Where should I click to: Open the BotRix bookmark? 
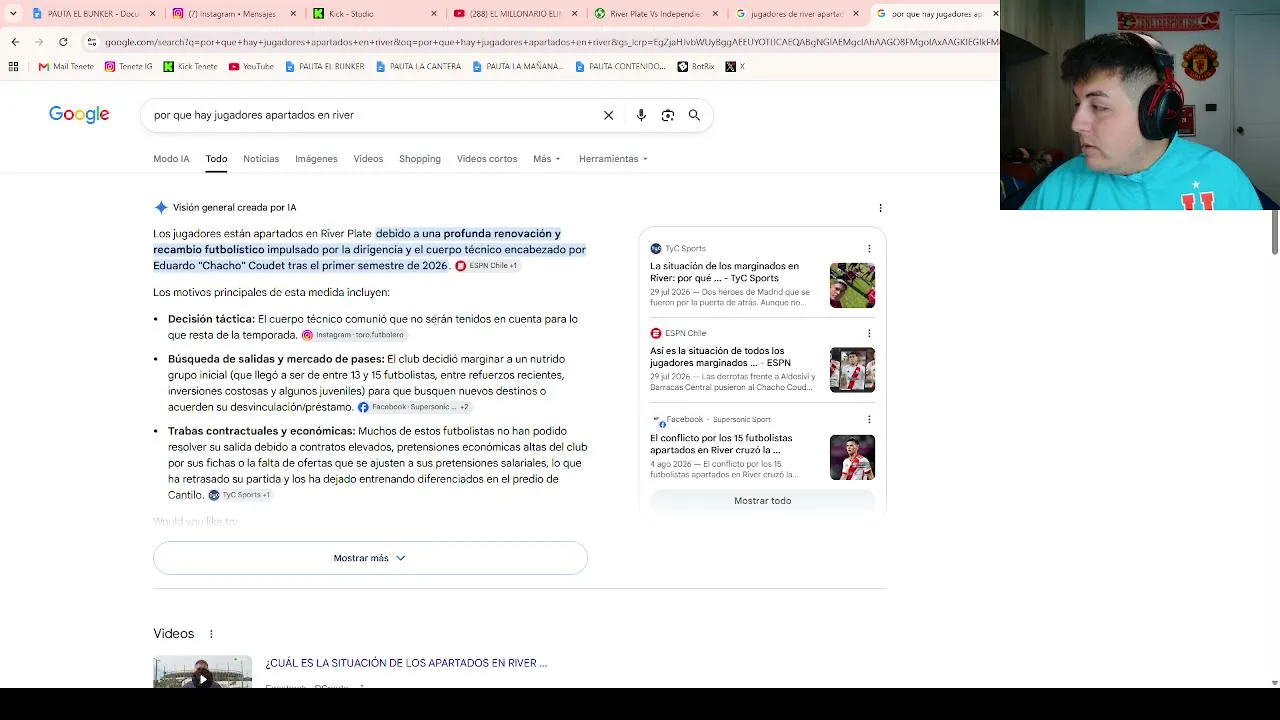coord(696,67)
